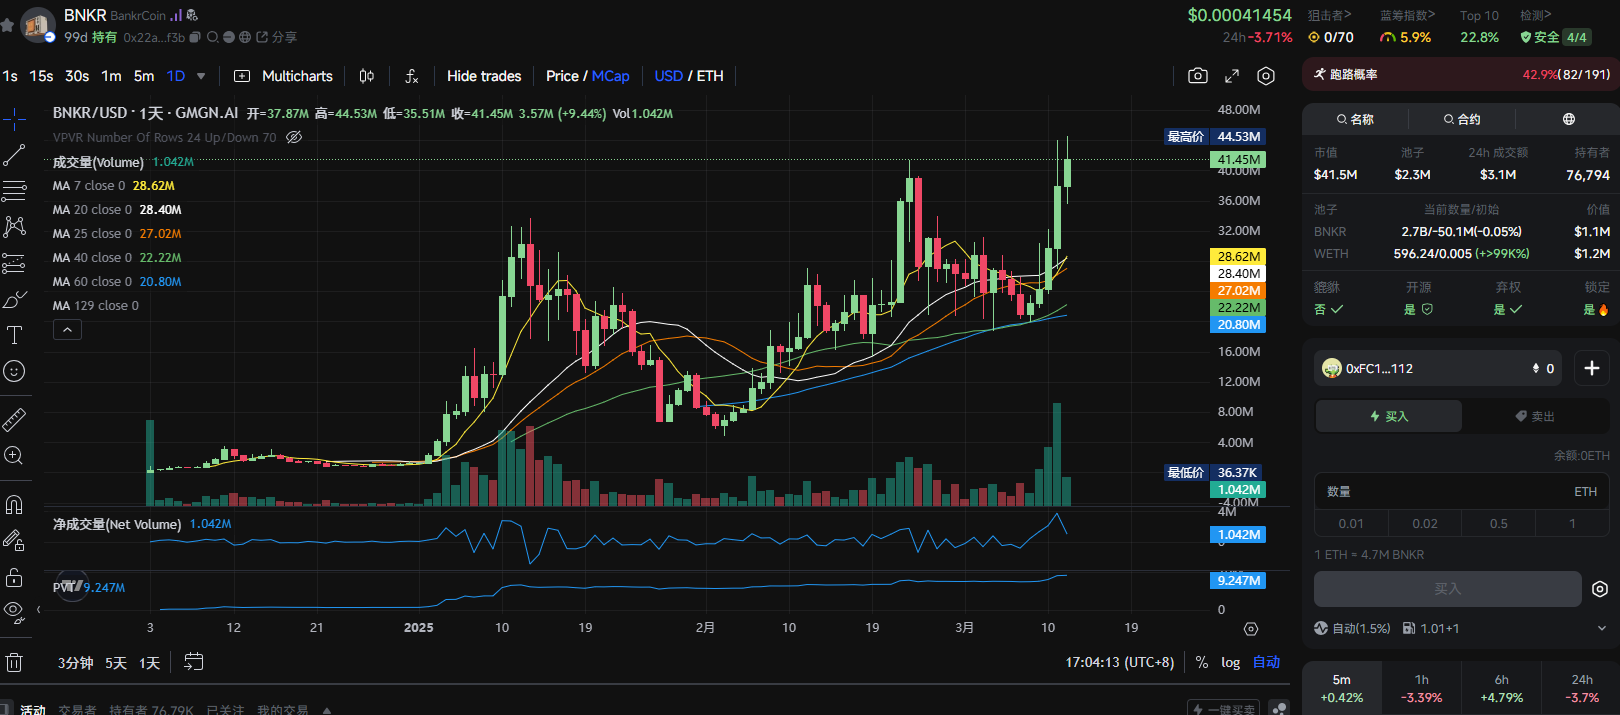
Task: Toggle VPVR indicator visibility eye
Action: click(x=294, y=138)
